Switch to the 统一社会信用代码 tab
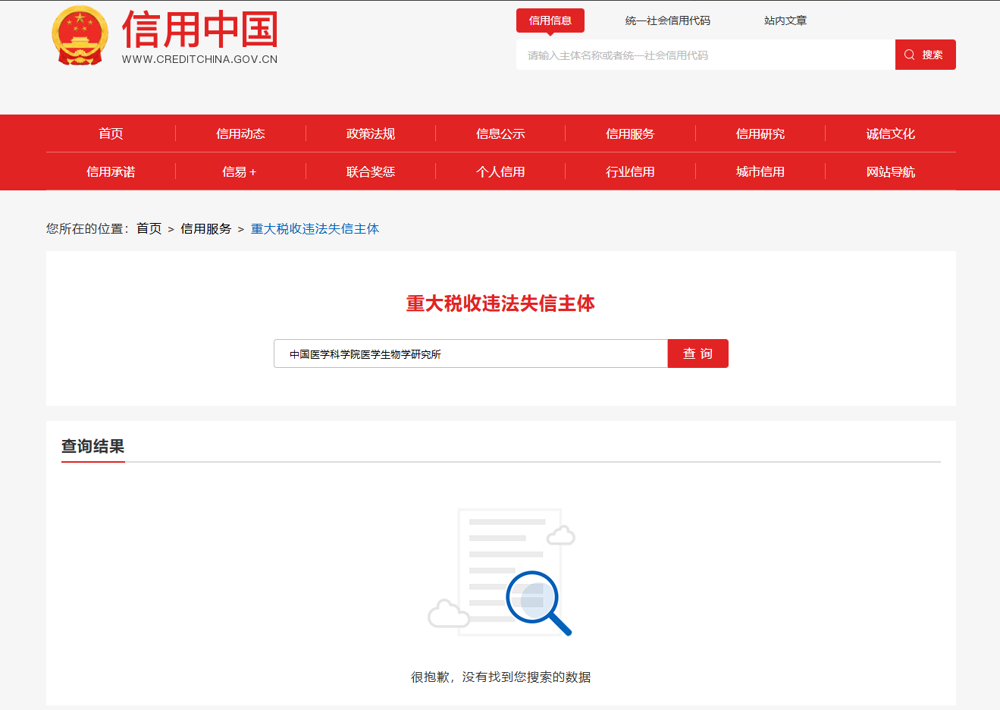 667,20
